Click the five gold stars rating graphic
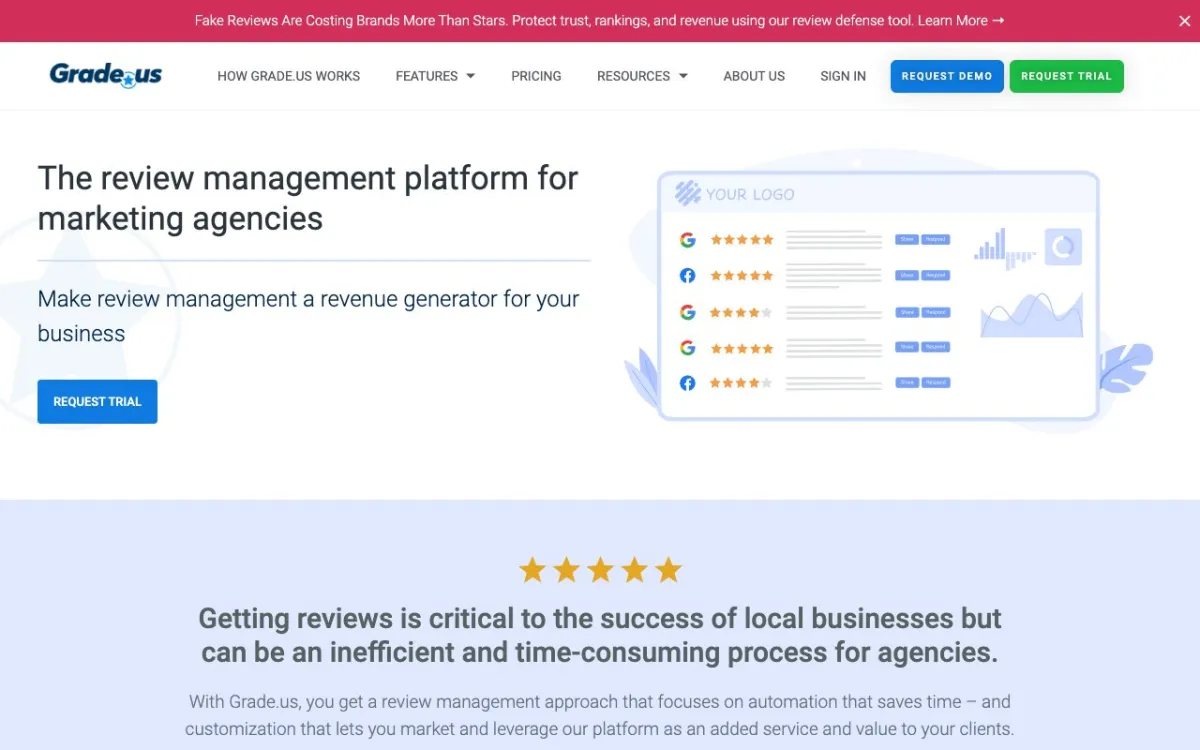The width and height of the screenshot is (1200, 750). pos(600,570)
